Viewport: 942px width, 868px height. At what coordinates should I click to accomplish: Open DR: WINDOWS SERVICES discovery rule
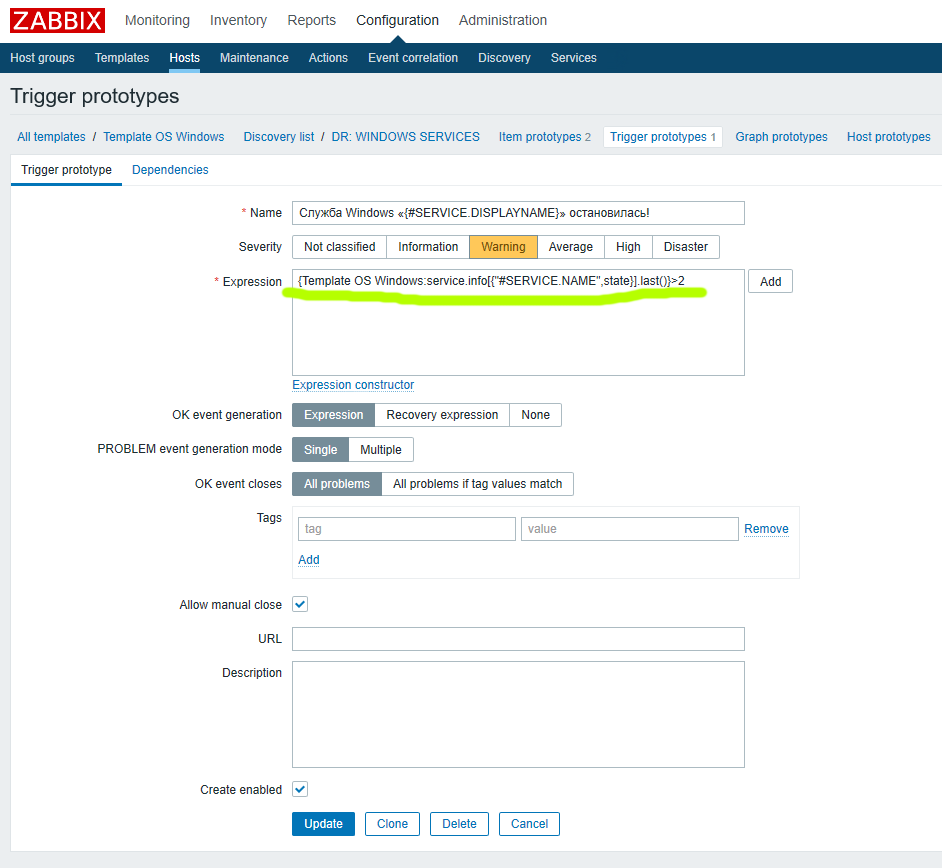coord(406,137)
